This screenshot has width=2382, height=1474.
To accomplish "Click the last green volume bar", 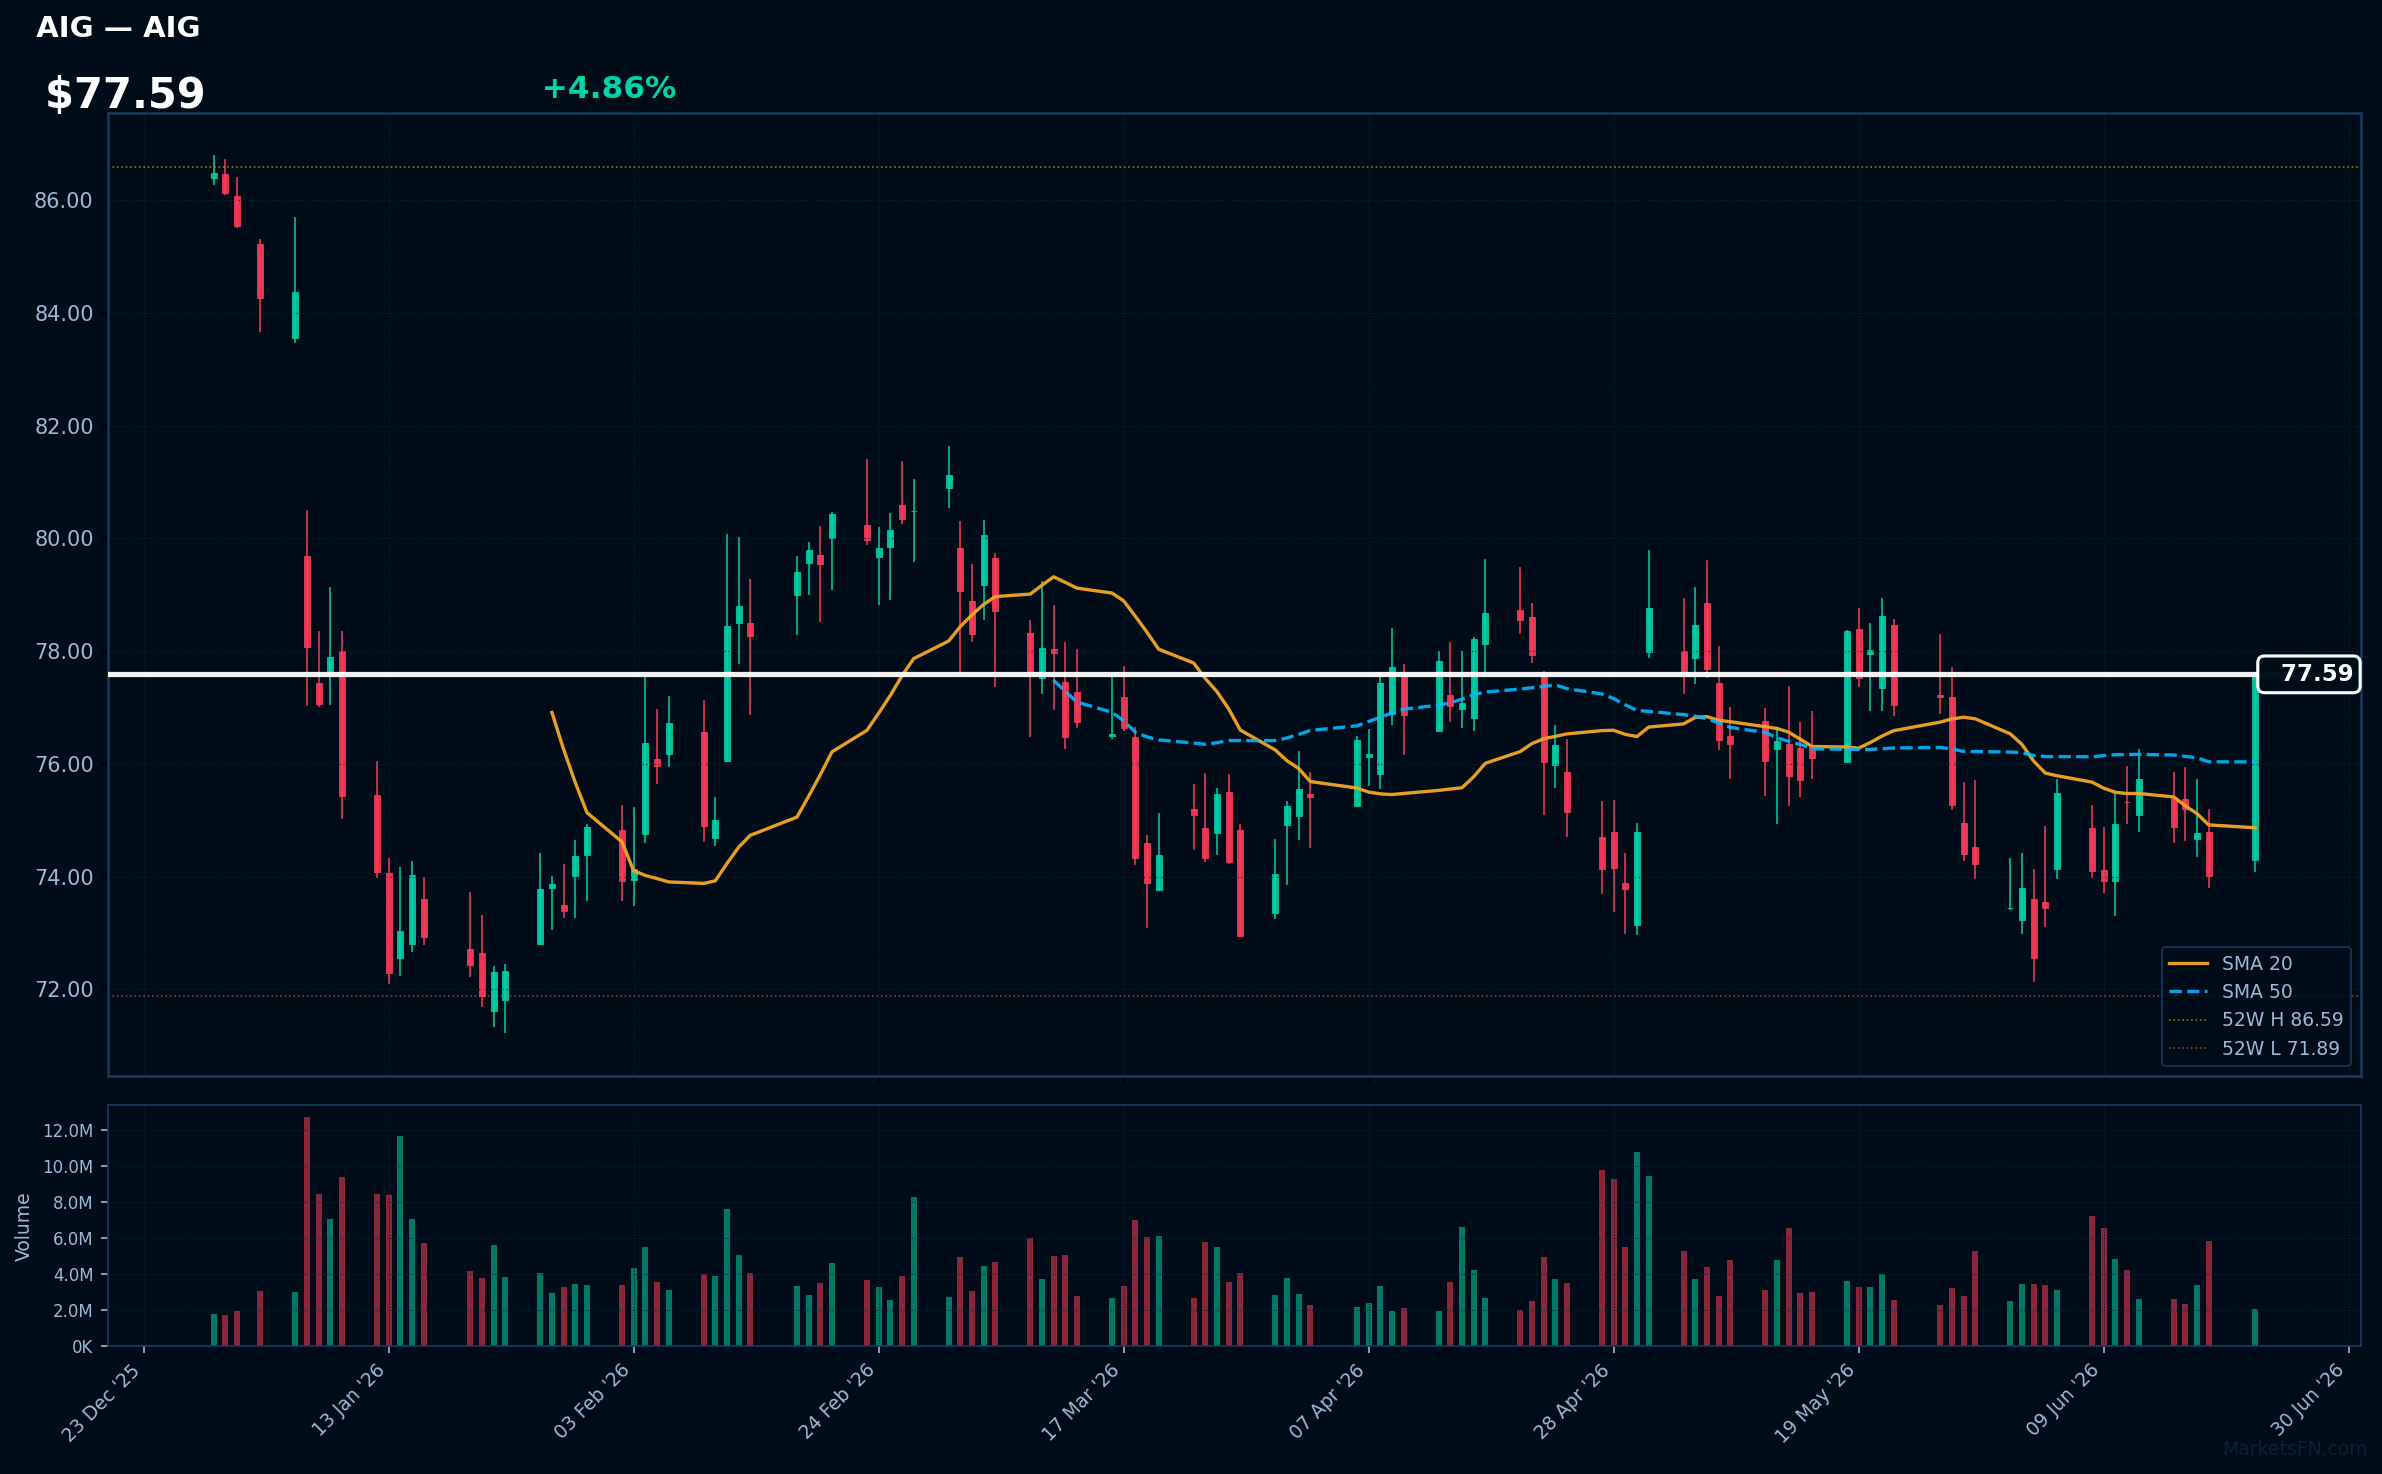I will coord(2255,1327).
